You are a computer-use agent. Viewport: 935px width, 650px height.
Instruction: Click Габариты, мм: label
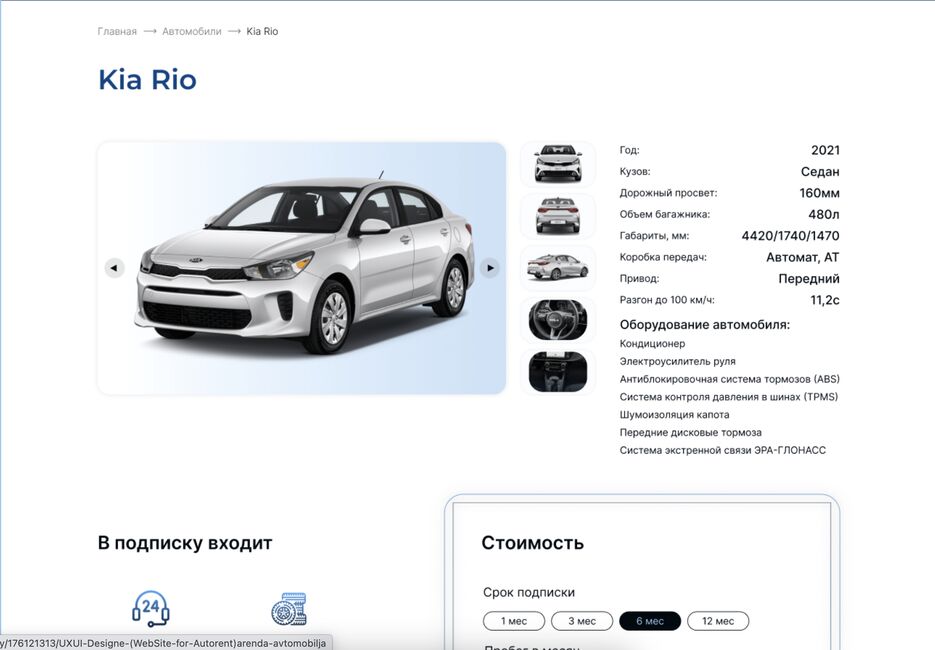click(x=654, y=236)
